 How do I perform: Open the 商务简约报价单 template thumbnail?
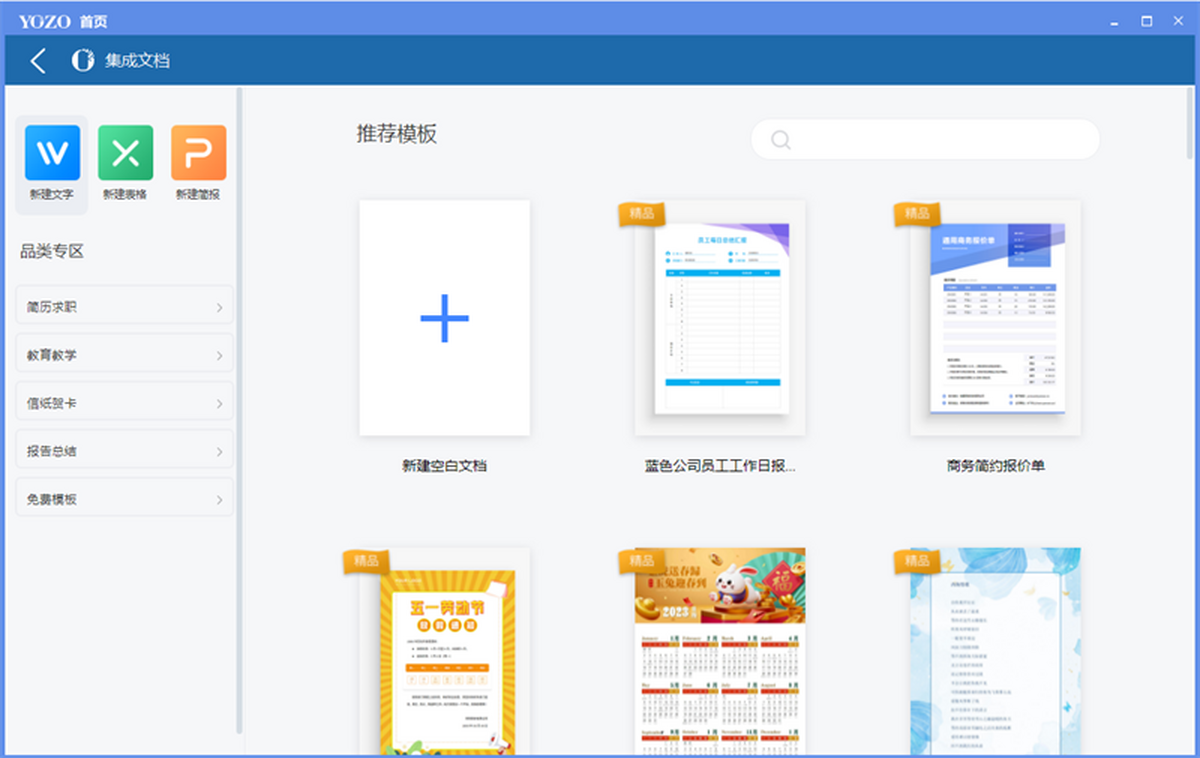coord(996,318)
